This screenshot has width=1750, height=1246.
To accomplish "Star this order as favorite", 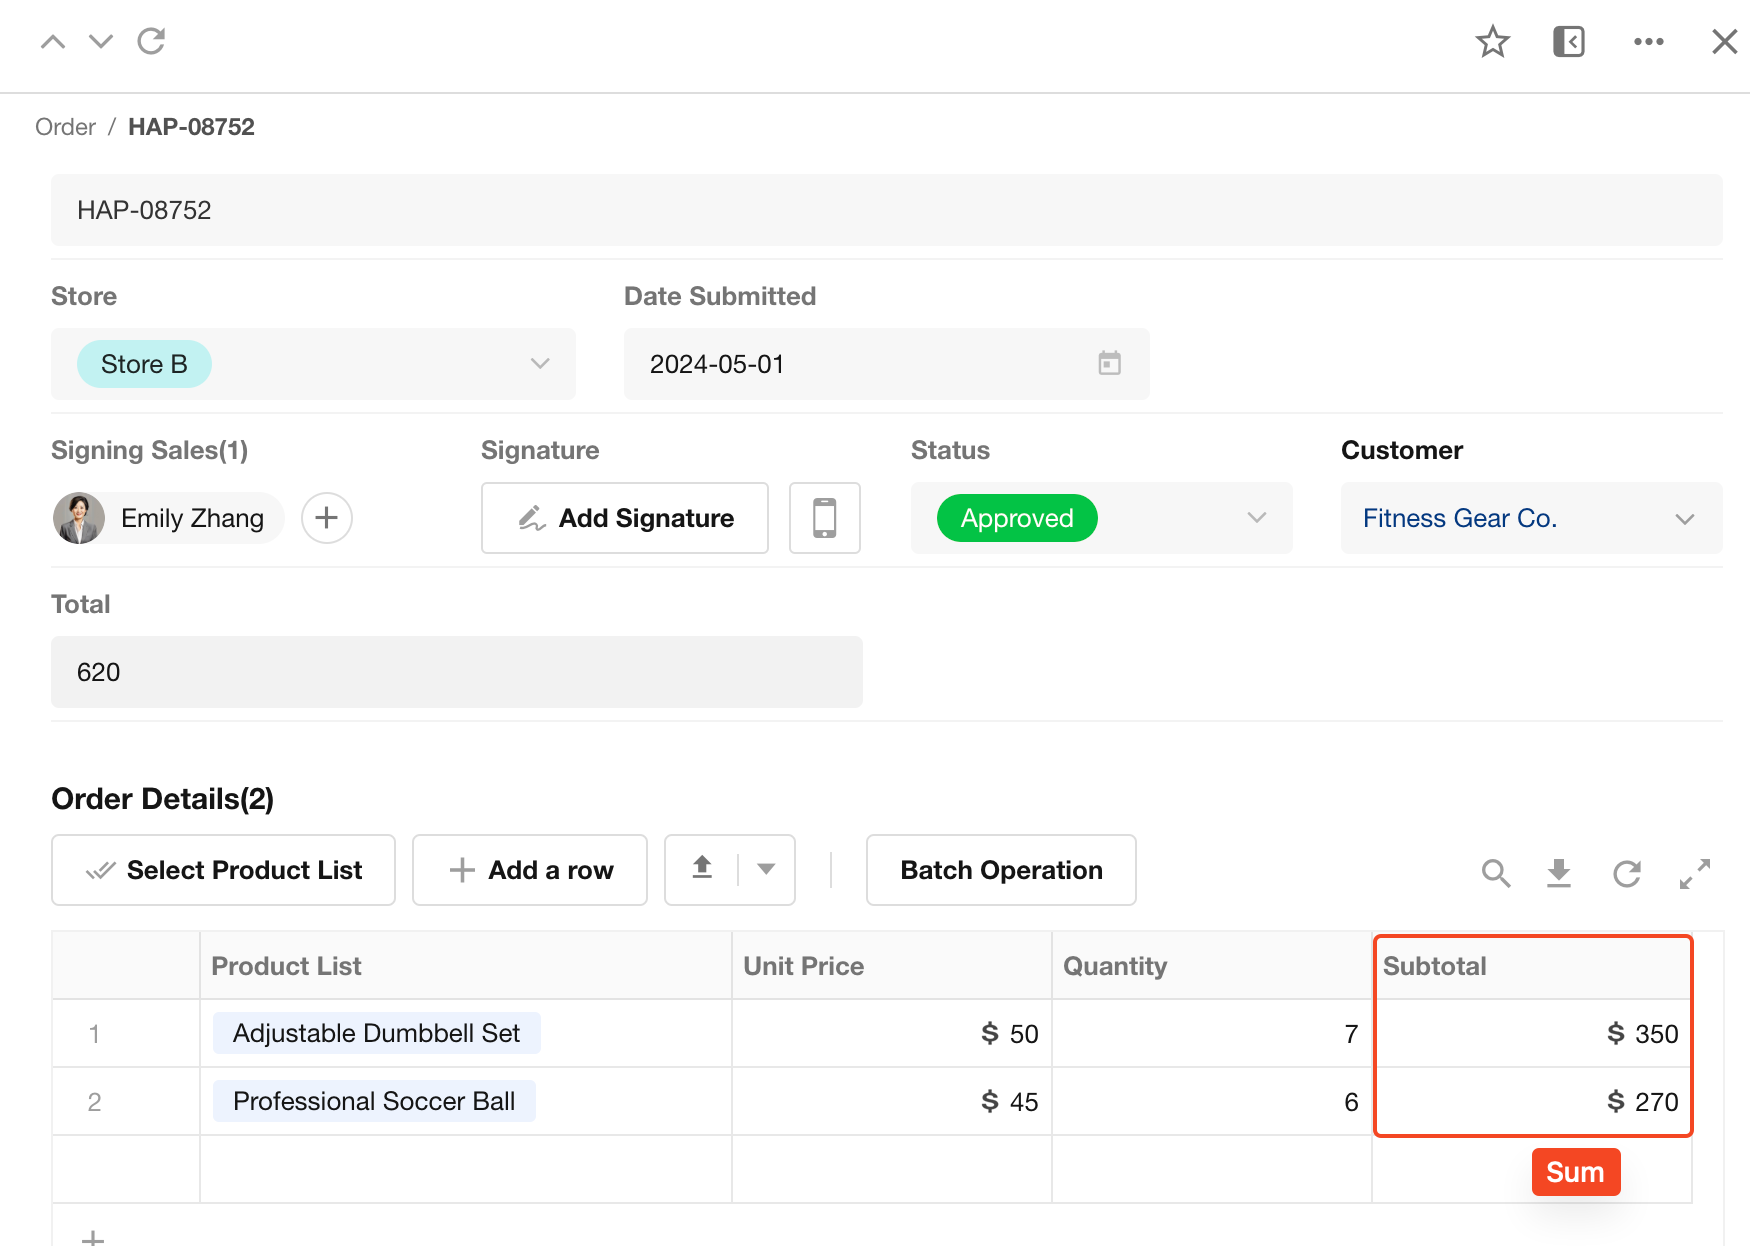I will click(1492, 42).
